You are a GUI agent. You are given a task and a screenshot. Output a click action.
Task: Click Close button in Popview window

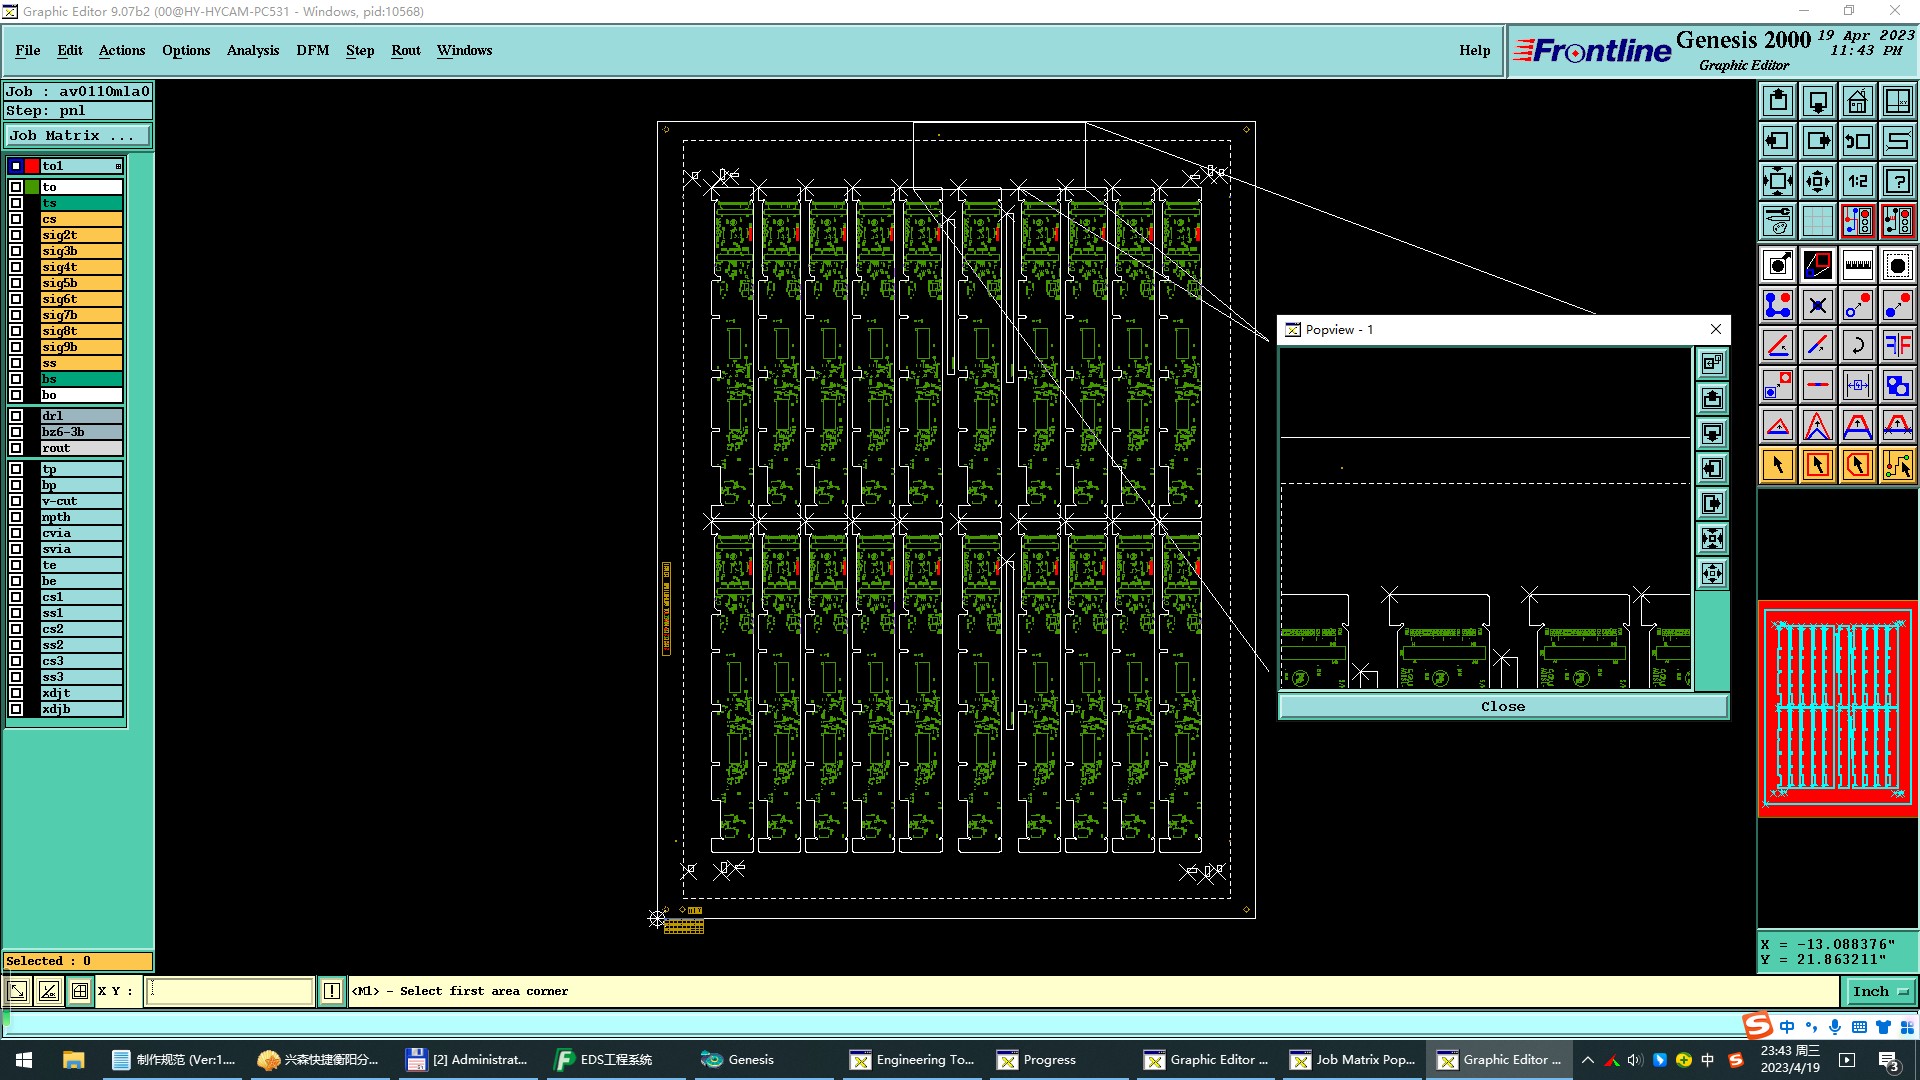pos(1502,706)
